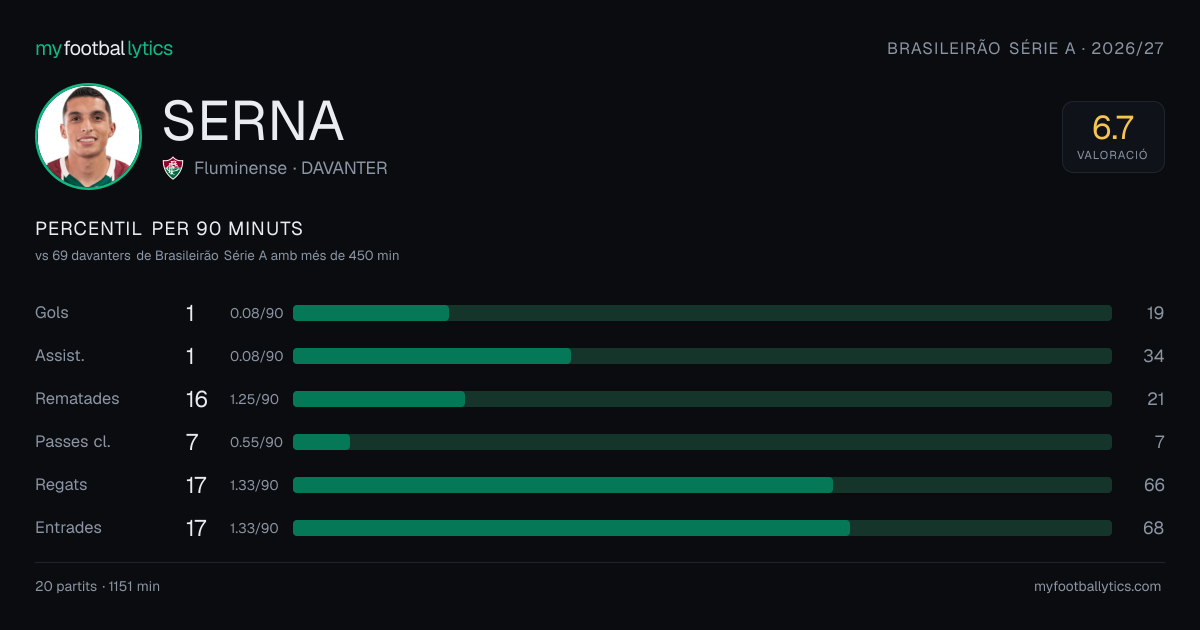
Task: Click the Brasileirão Série A 2026/27 label
Action: pyautogui.click(x=1025, y=48)
